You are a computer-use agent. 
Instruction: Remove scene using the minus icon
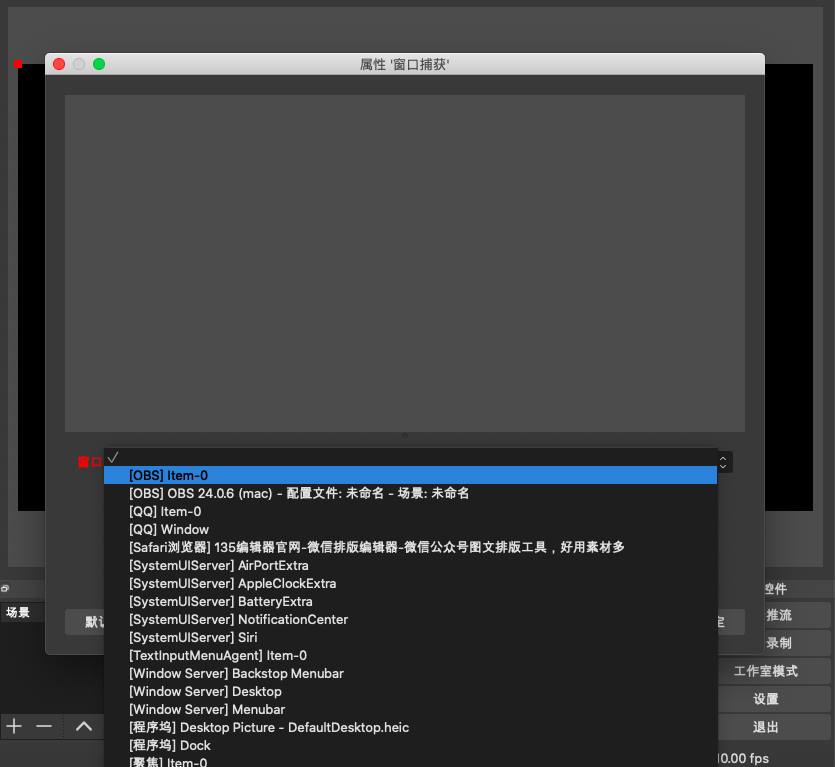44,726
